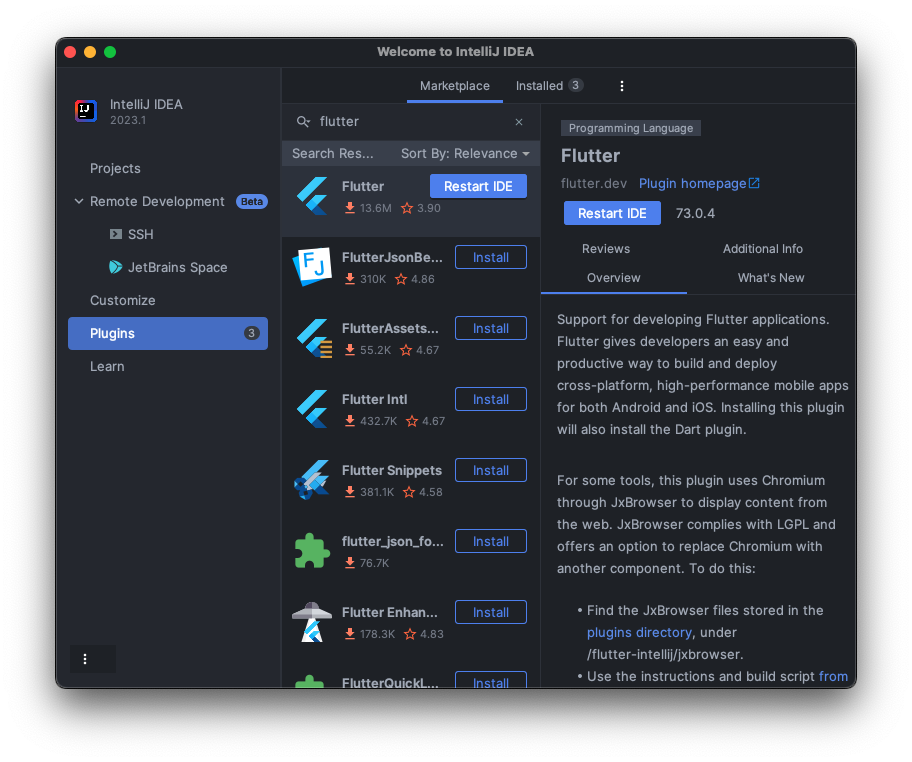The height and width of the screenshot is (762, 912).
Task: Collapse the Remote Development section
Action: (78, 201)
